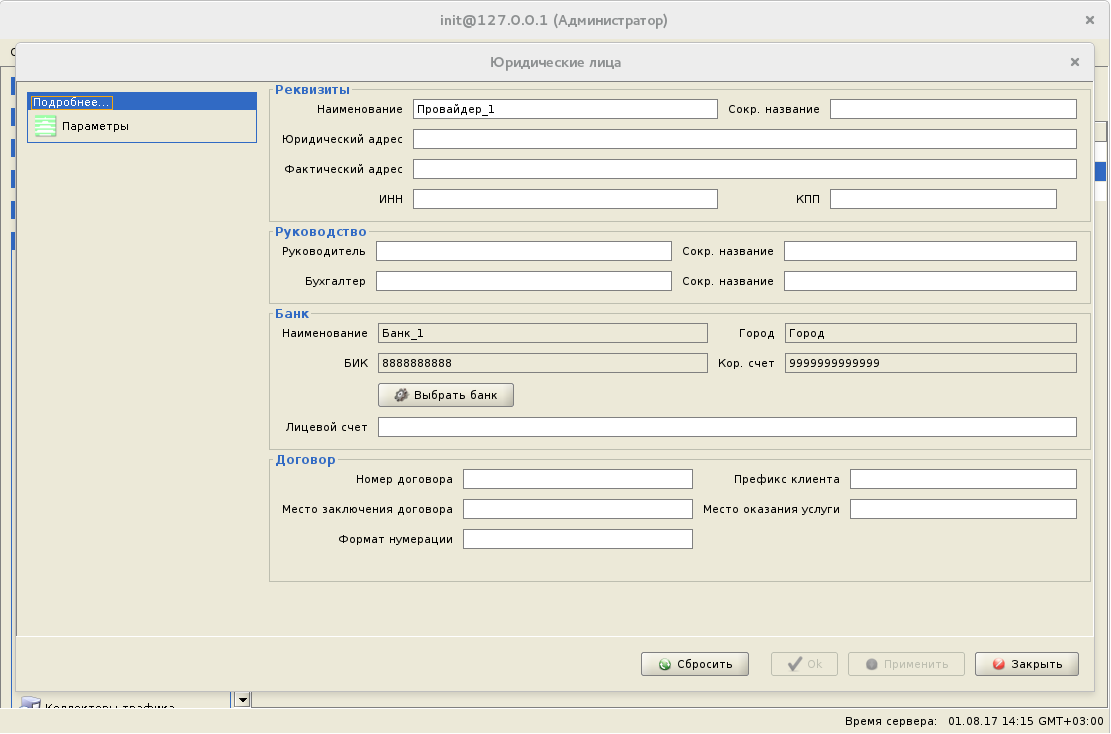
Task: Click the Формат нумерации input field
Action: click(577, 539)
